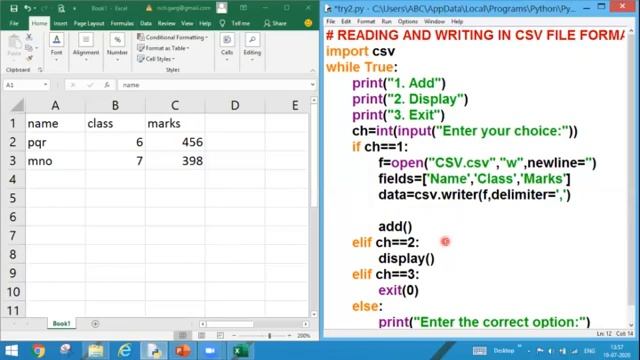Click the Book1 sheet tab
This screenshot has height=360, width=640.
[62, 324]
